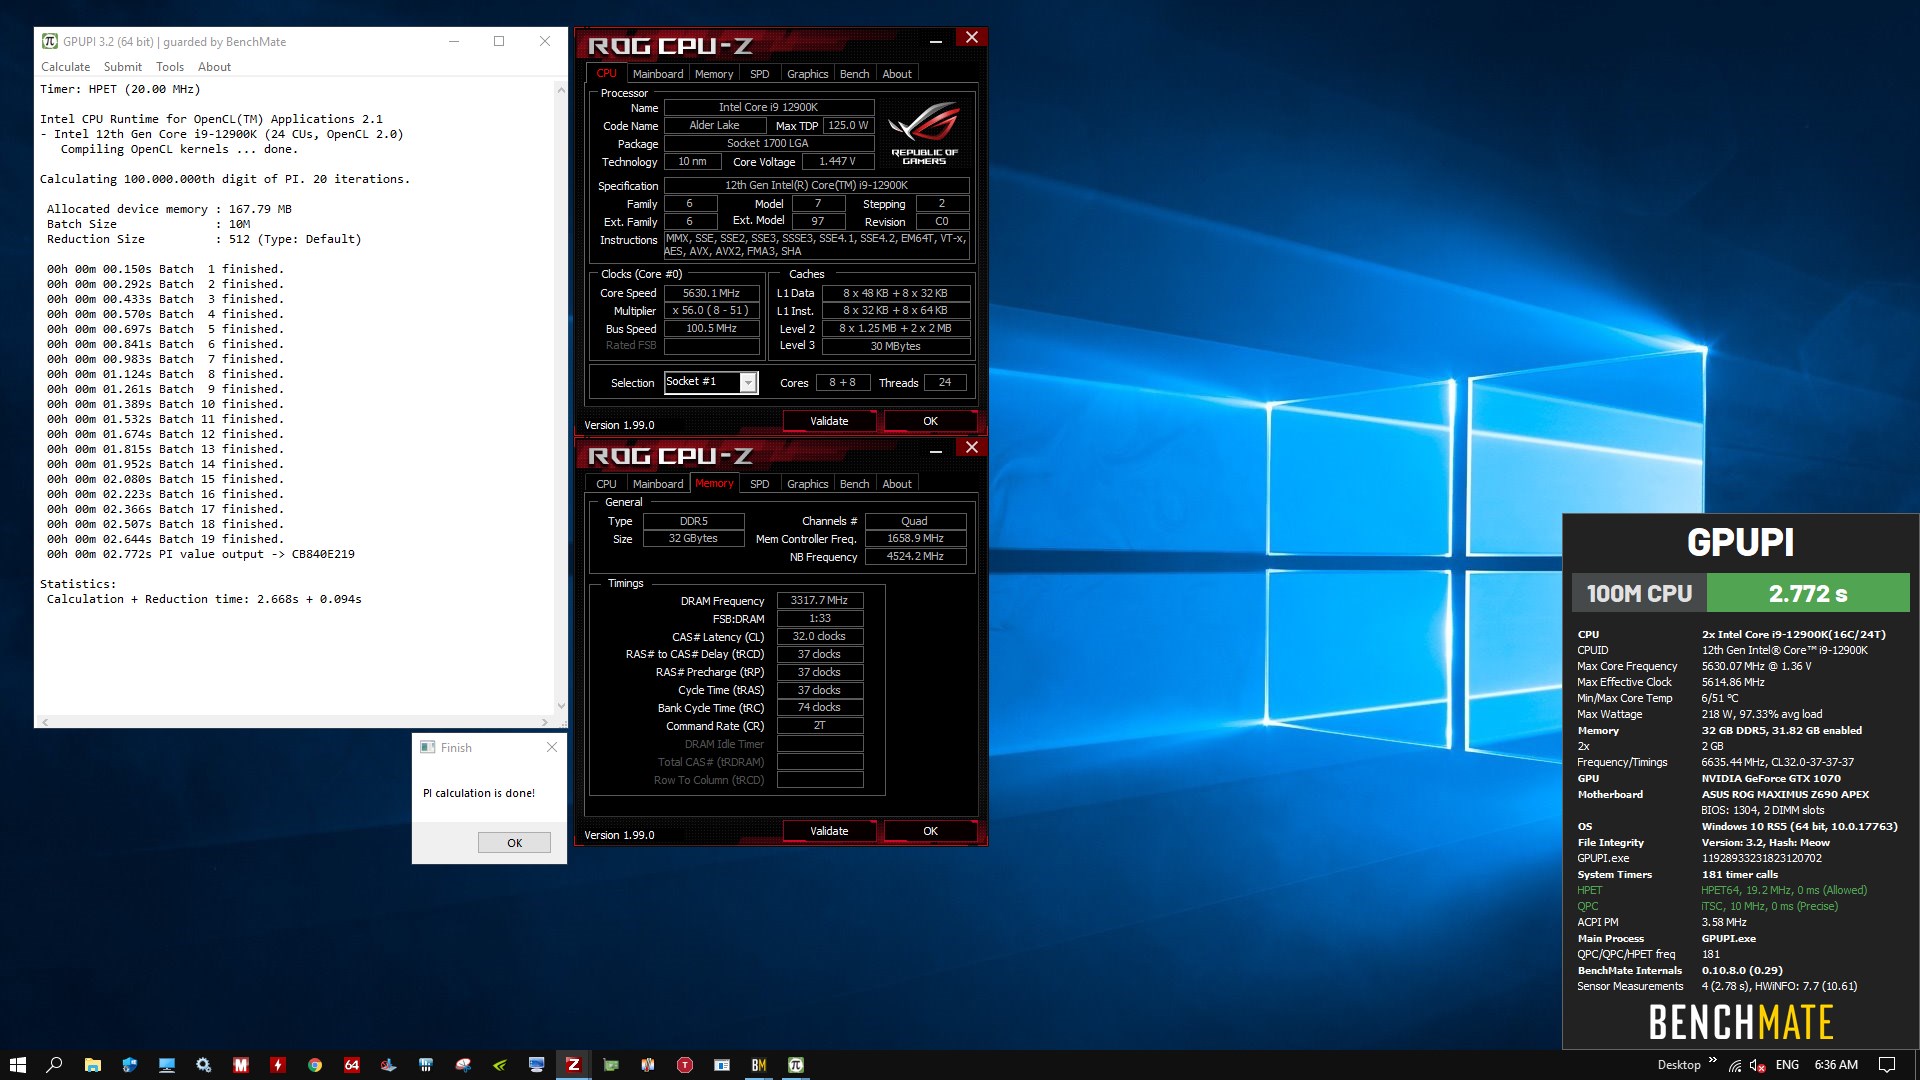Click OK in the Finish dialog
Viewport: 1920px width, 1080px height.
[514, 842]
